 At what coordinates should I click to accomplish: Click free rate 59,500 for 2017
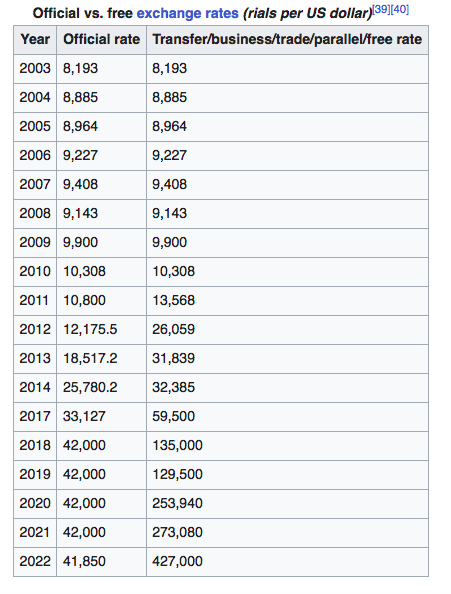click(287, 416)
